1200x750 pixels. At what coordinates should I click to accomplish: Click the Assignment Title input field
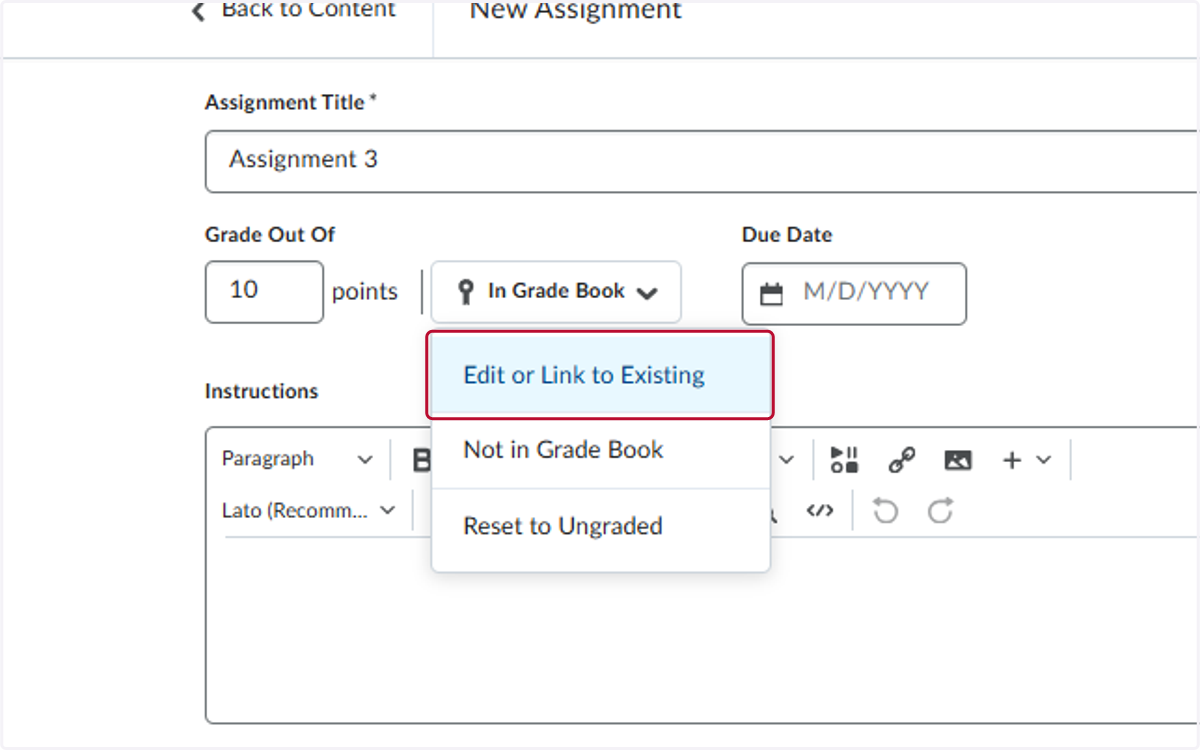[702, 160]
